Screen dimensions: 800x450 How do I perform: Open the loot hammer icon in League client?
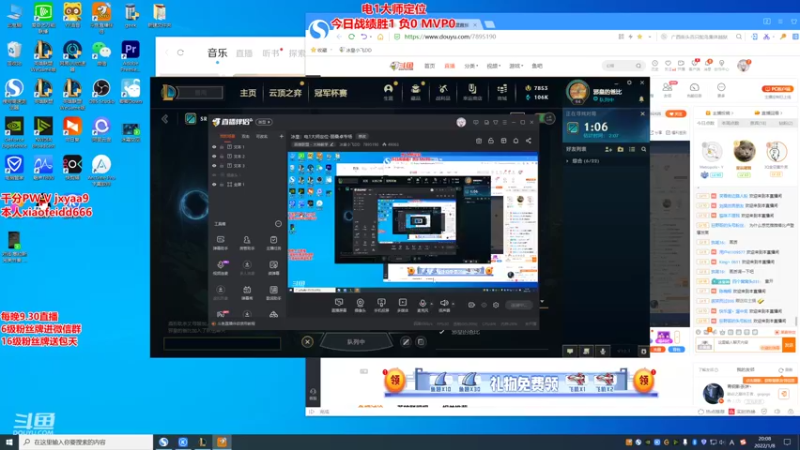443,91
